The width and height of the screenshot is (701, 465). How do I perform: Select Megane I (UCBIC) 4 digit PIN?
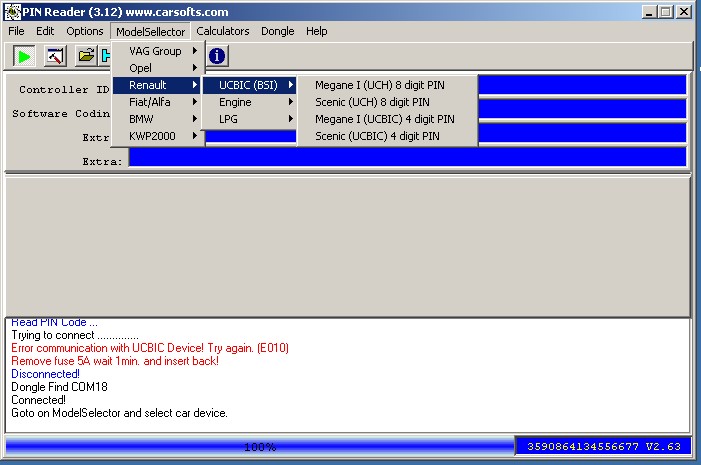pos(388,119)
